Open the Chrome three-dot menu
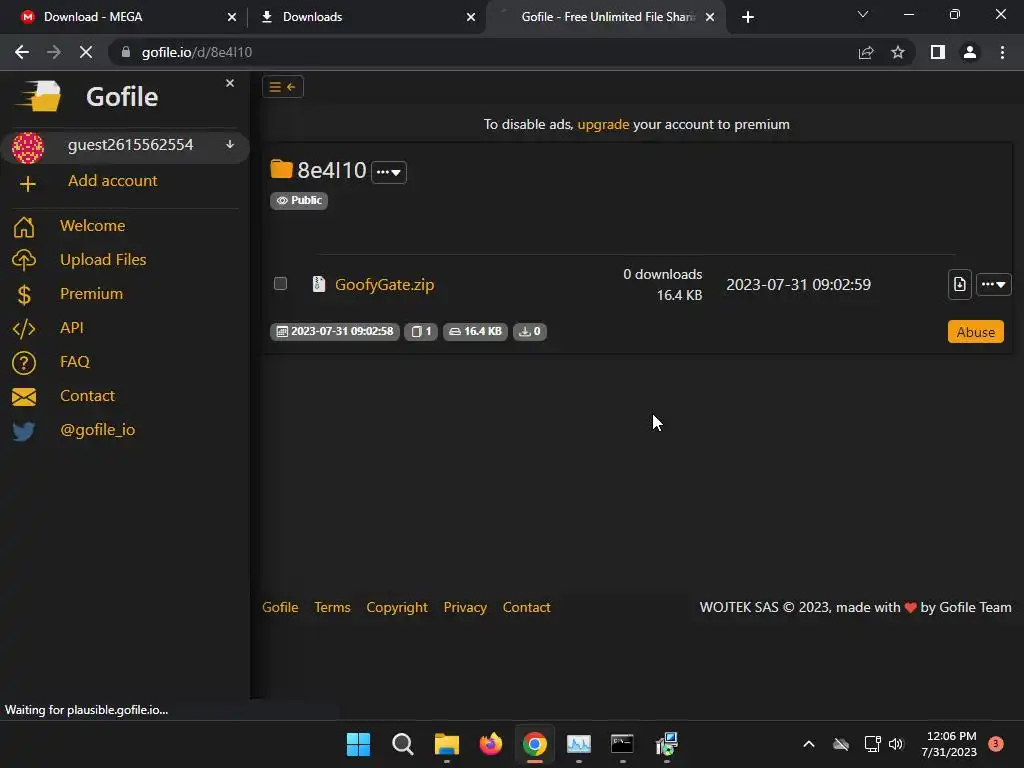This screenshot has width=1024, height=768. [x=1002, y=52]
